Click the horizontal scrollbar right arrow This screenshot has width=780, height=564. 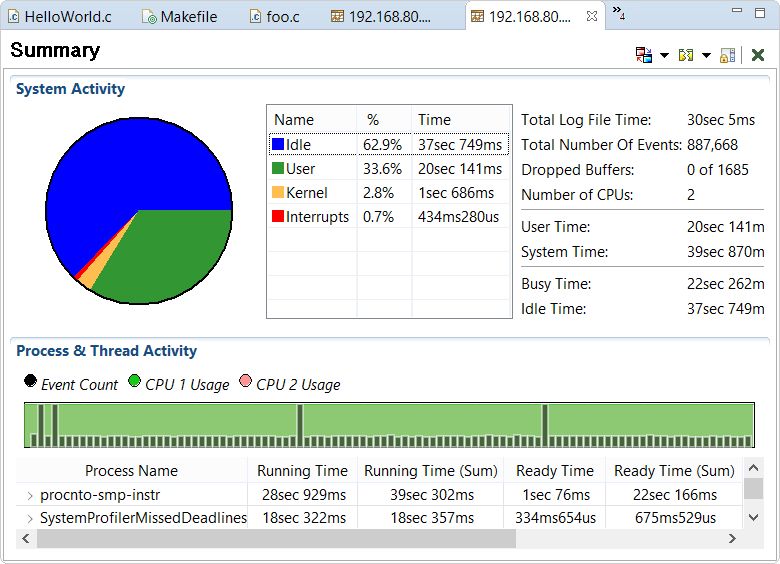[732, 539]
